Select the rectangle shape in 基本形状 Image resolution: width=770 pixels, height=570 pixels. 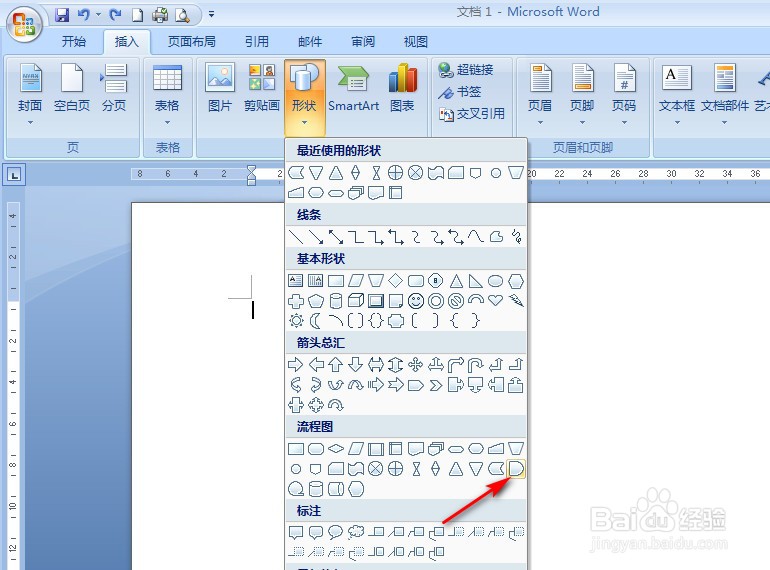point(336,281)
